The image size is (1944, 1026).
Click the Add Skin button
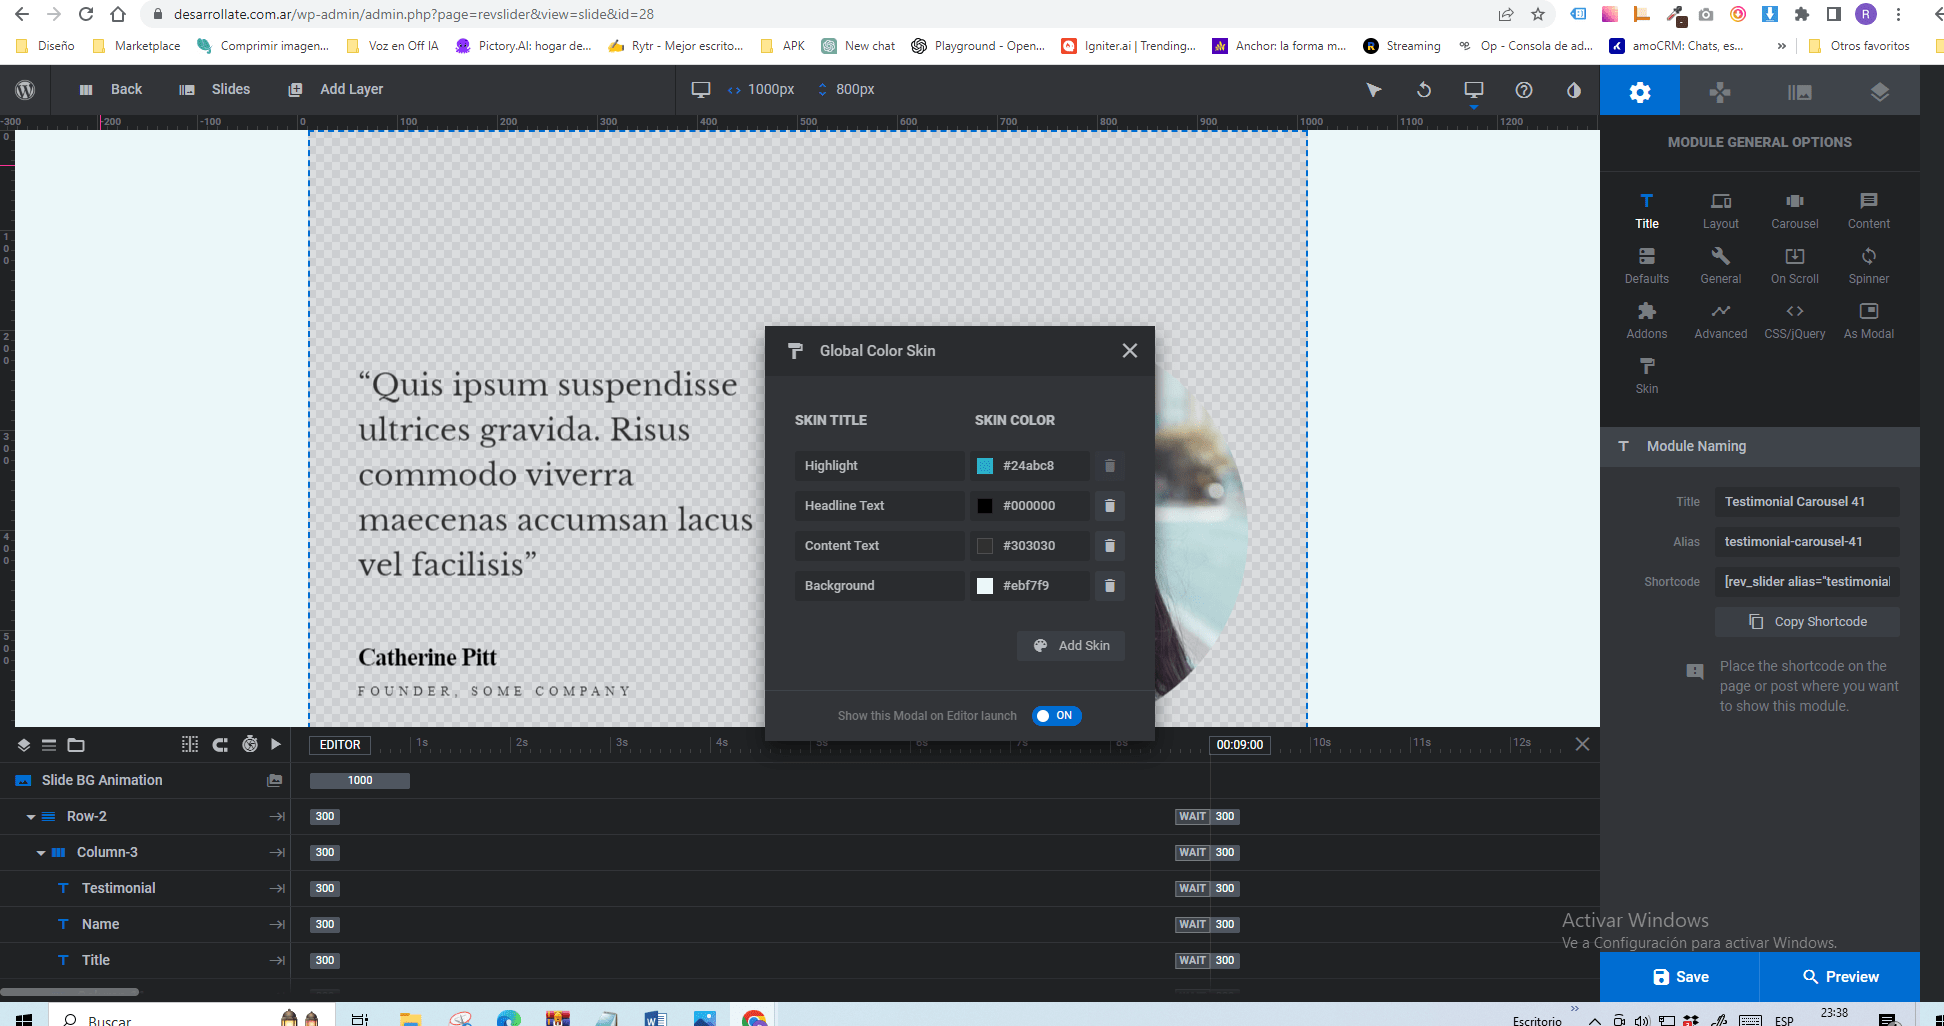1071,646
